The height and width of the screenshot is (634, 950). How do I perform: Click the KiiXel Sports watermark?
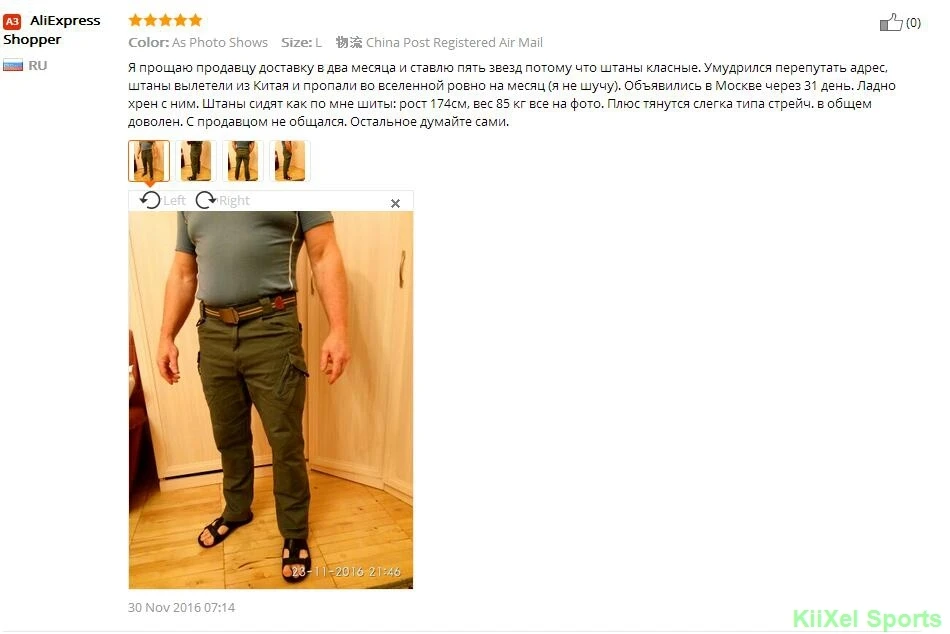pos(867,619)
